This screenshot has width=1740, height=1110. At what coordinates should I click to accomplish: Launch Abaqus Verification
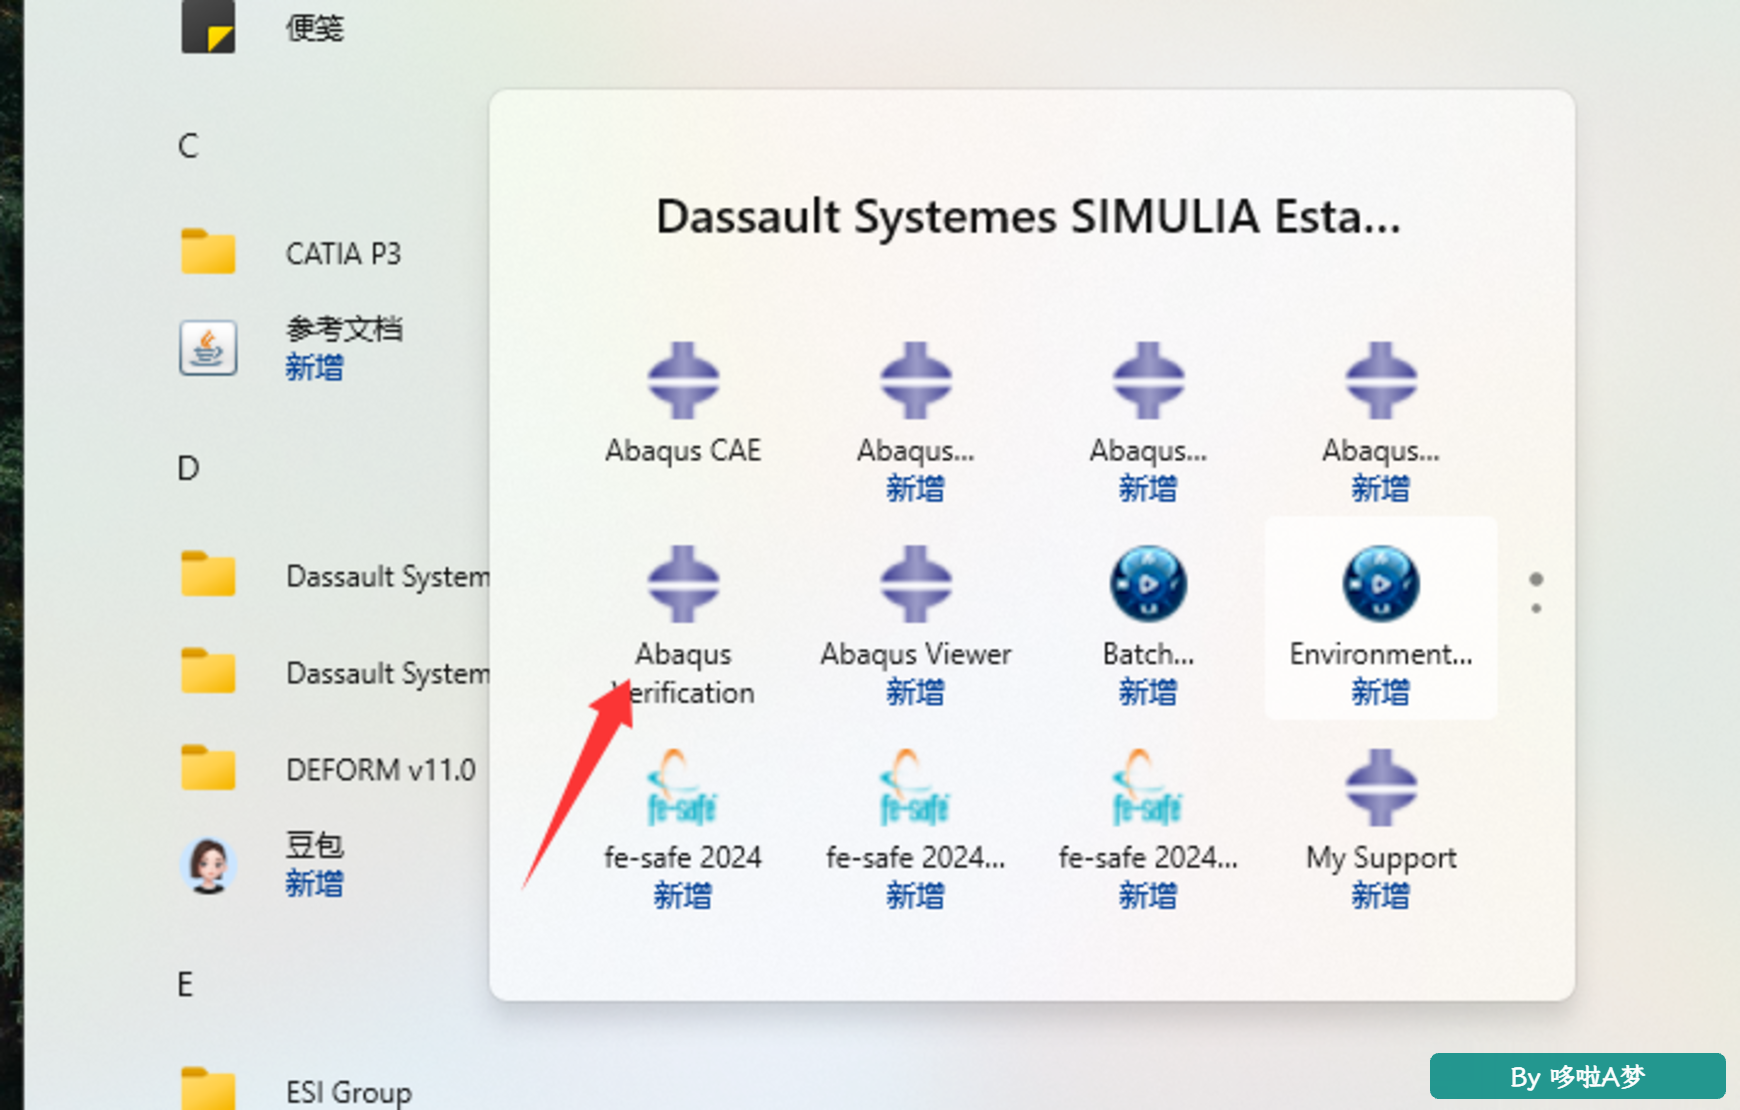pyautogui.click(x=683, y=627)
